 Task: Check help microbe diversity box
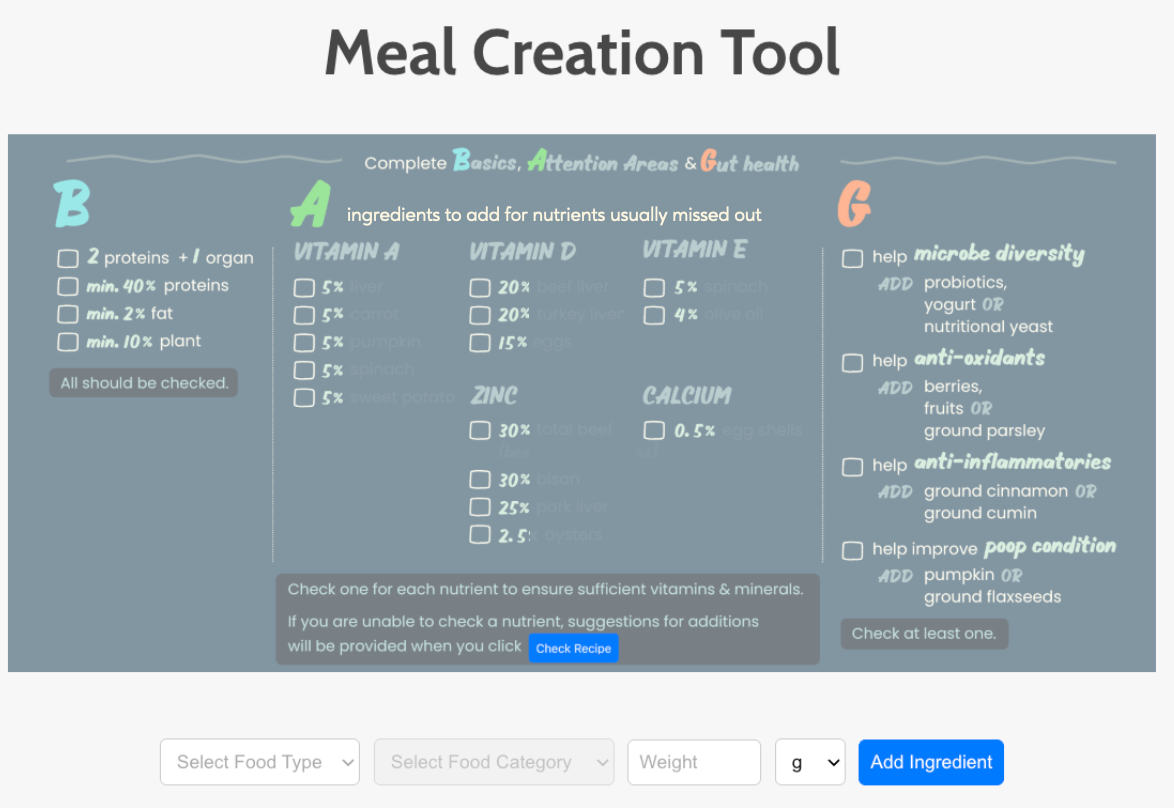click(852, 258)
